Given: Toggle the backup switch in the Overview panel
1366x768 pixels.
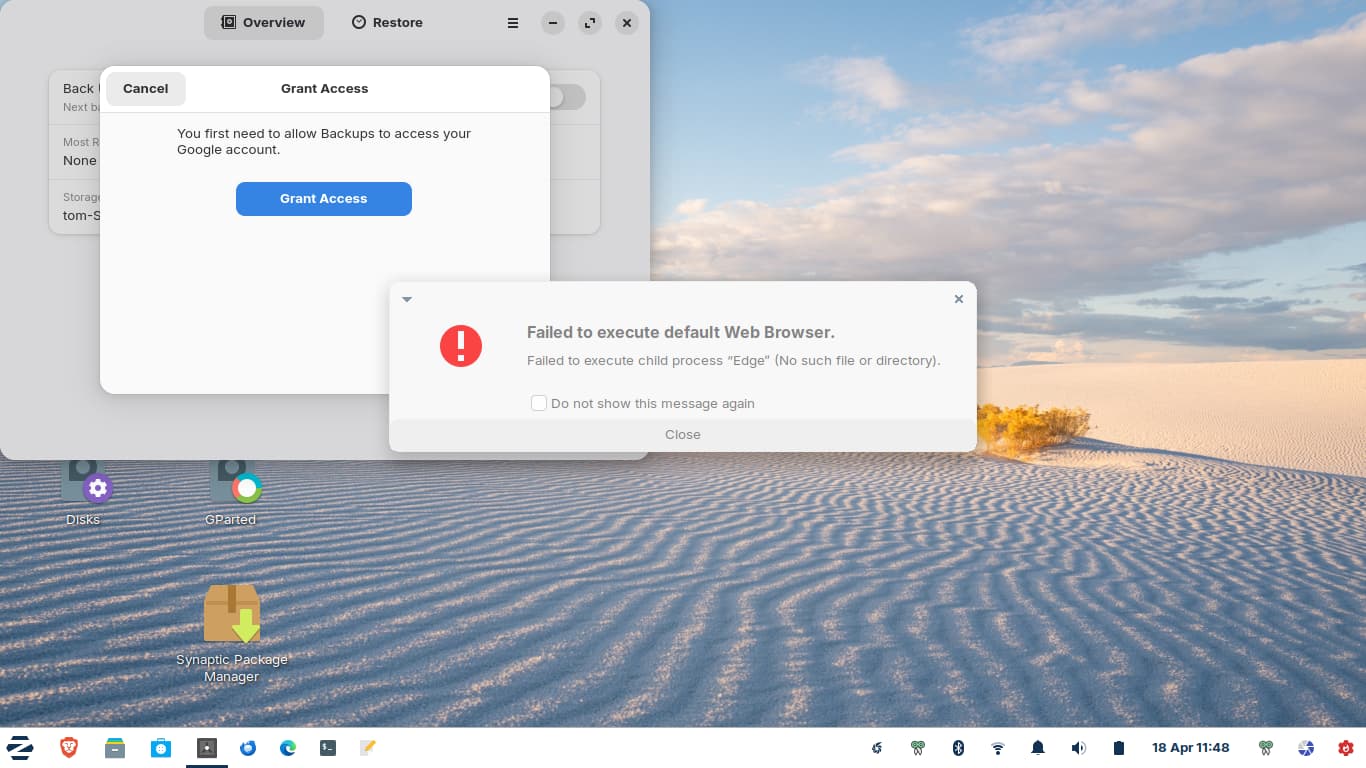Looking at the screenshot, I should 563,97.
